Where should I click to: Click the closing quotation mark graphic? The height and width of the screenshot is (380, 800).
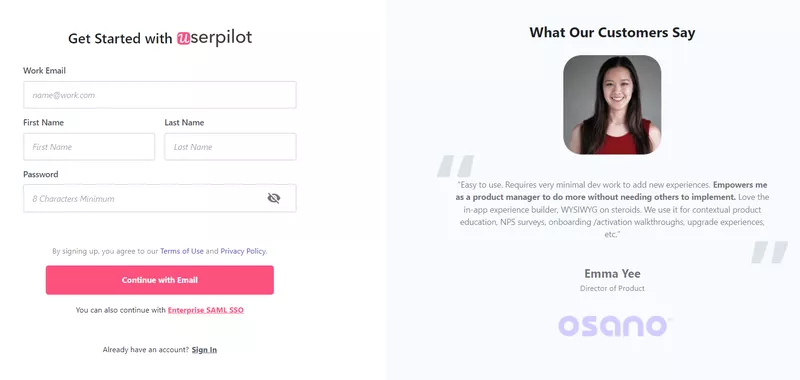click(x=769, y=252)
